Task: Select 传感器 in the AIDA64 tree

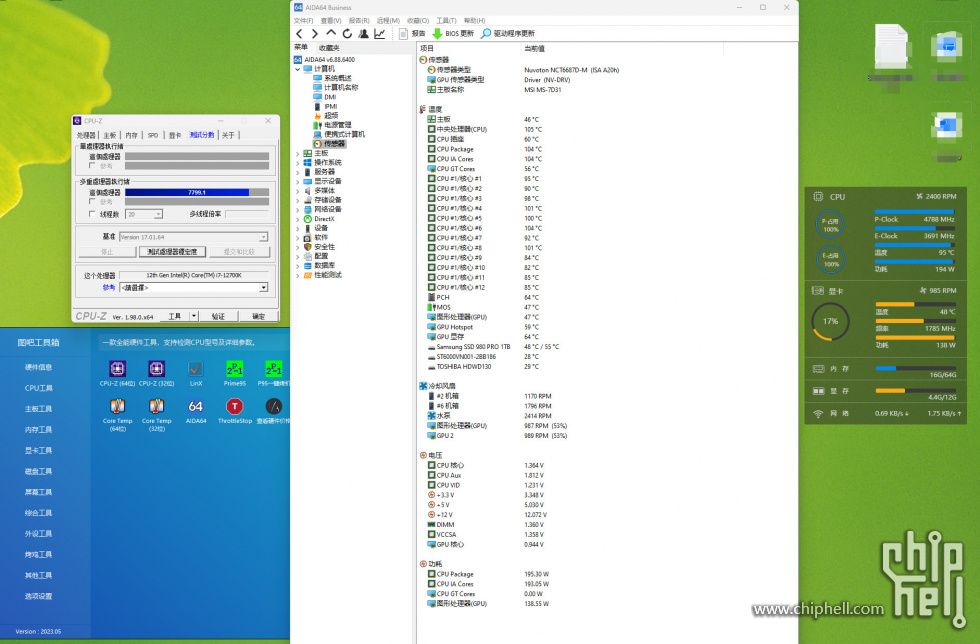Action: pyautogui.click(x=329, y=144)
